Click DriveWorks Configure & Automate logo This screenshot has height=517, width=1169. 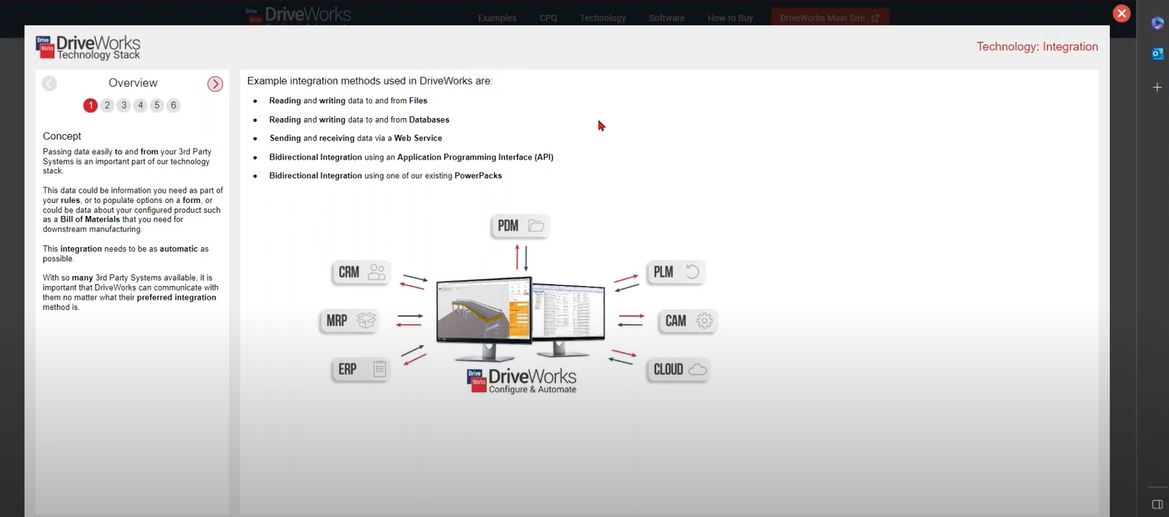(520, 381)
